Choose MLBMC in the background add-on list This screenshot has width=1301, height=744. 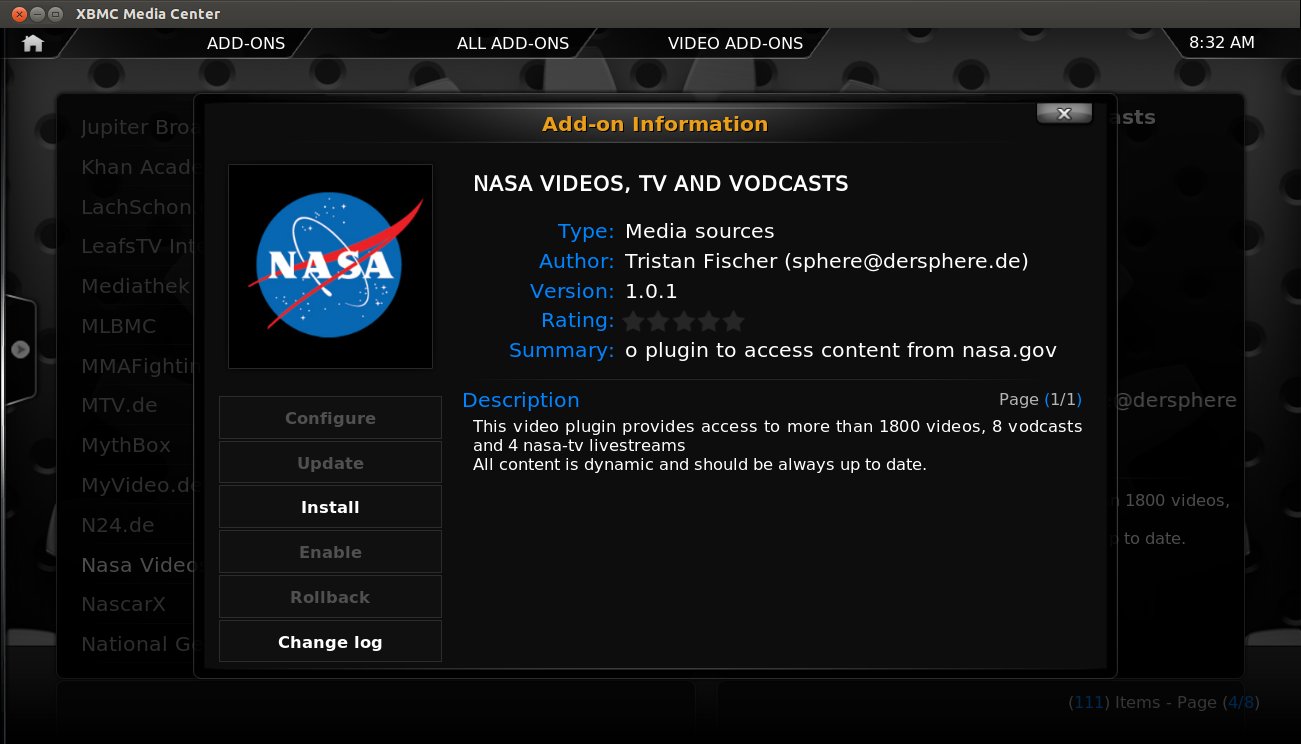pyautogui.click(x=118, y=326)
